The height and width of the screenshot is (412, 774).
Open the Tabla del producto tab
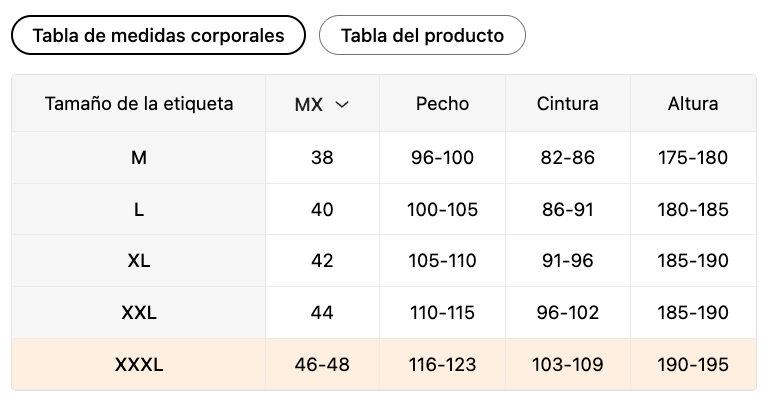coord(422,35)
